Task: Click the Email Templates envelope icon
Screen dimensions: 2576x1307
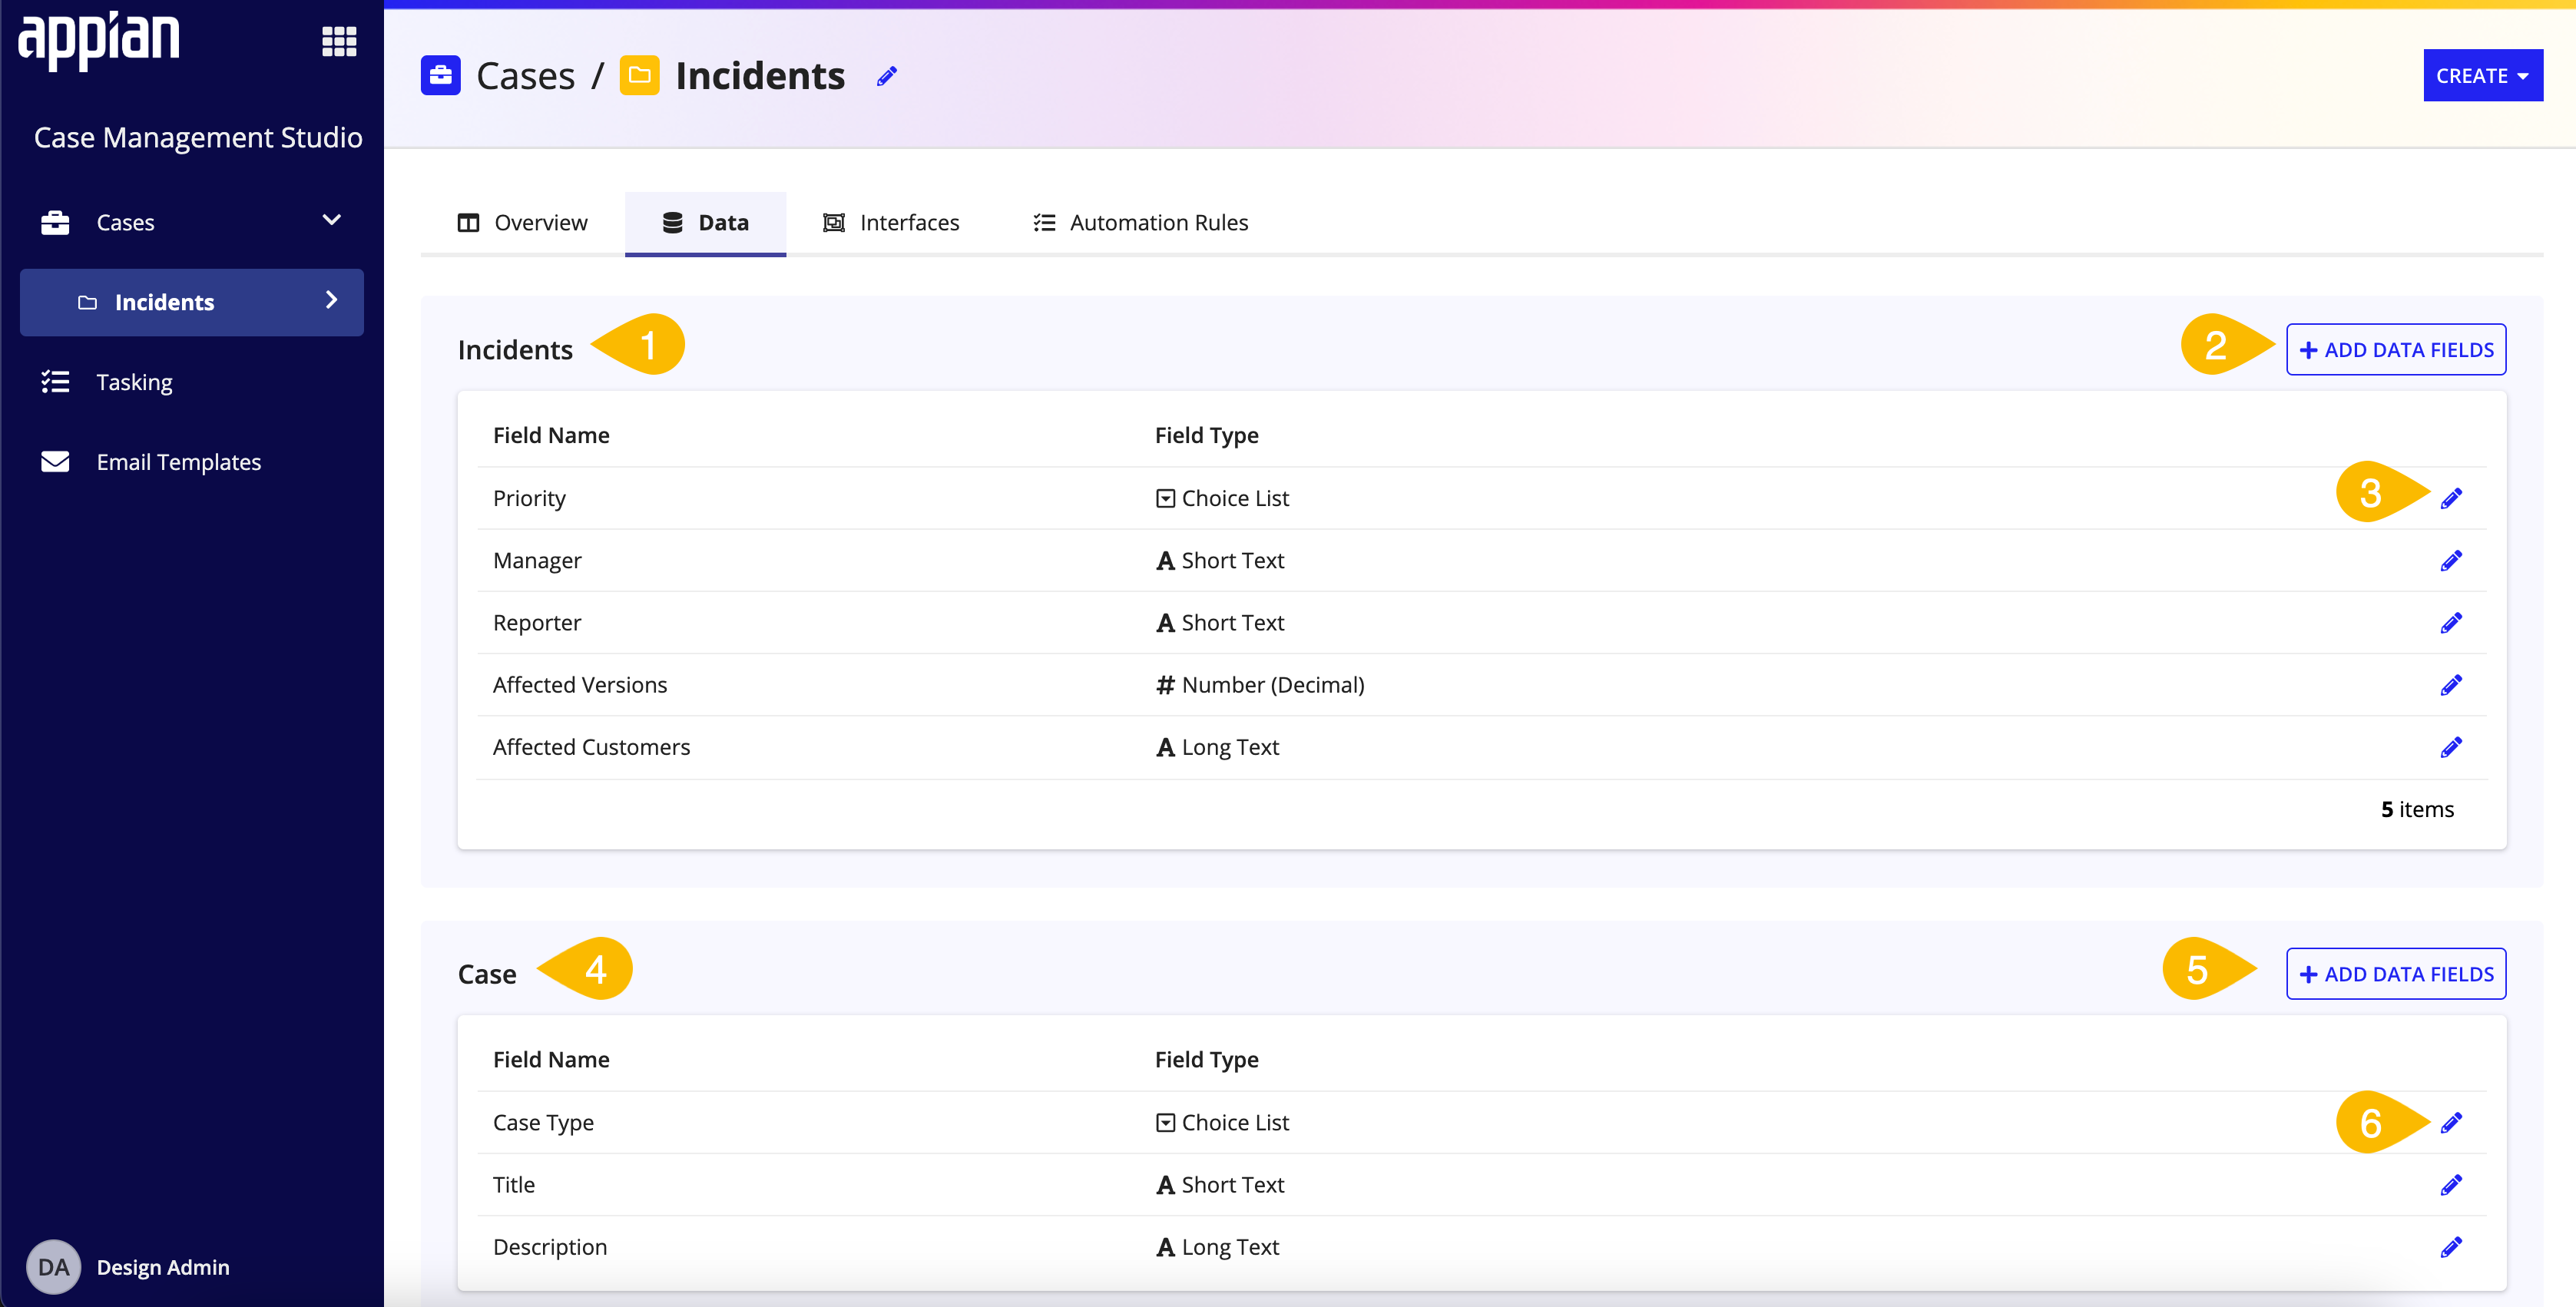Action: pyautogui.click(x=55, y=461)
